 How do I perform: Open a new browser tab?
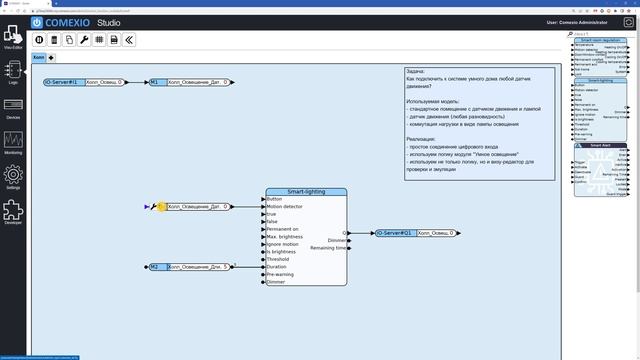click(56, 3)
